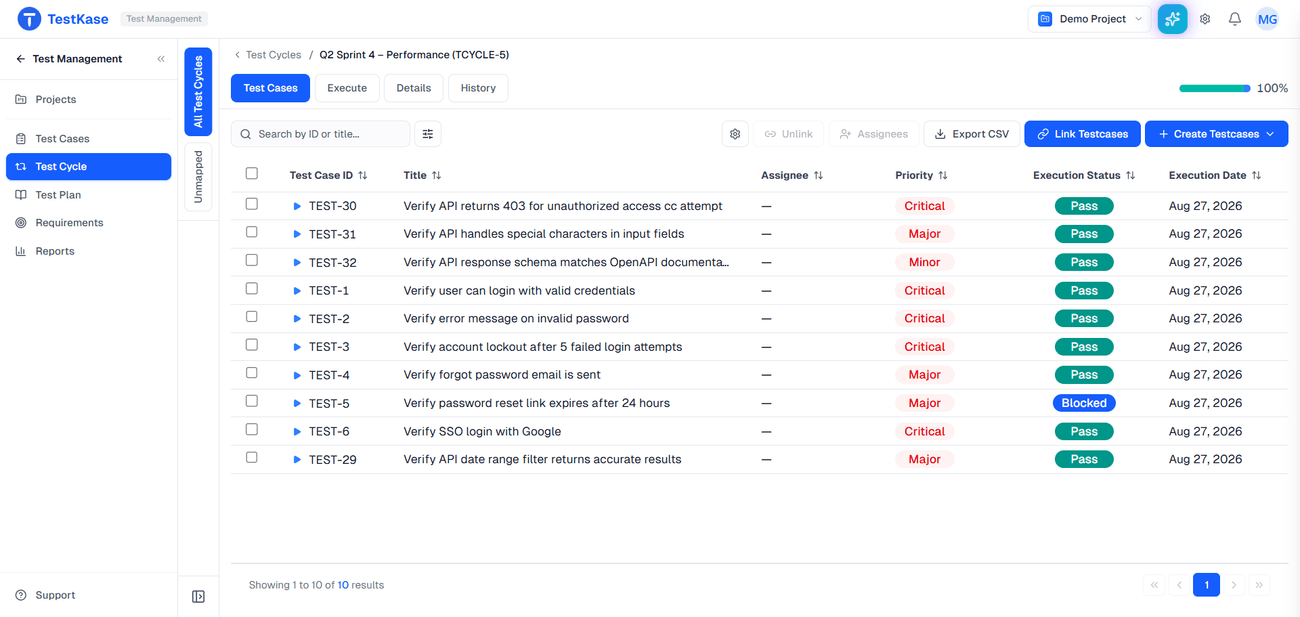1300x617 pixels.
Task: Click the Blocked status badge for TEST-5
Action: (x=1084, y=403)
